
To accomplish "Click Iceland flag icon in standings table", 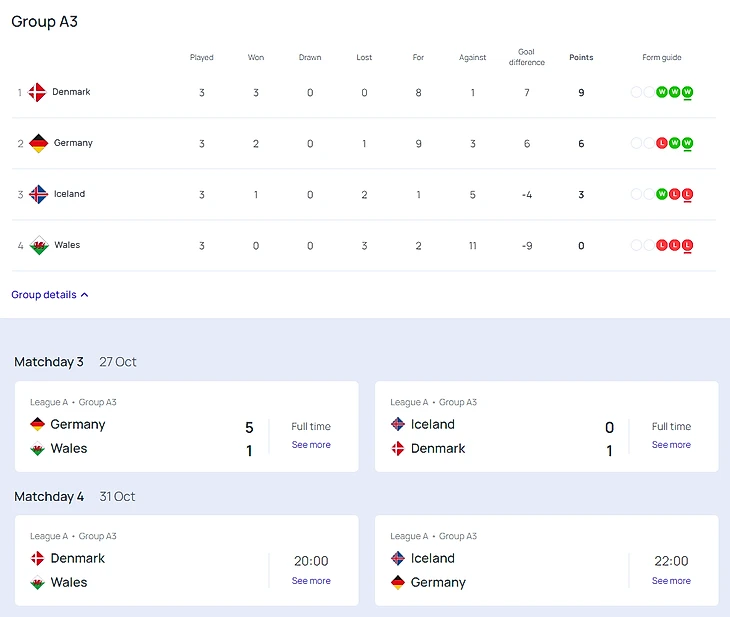I will tap(38, 194).
